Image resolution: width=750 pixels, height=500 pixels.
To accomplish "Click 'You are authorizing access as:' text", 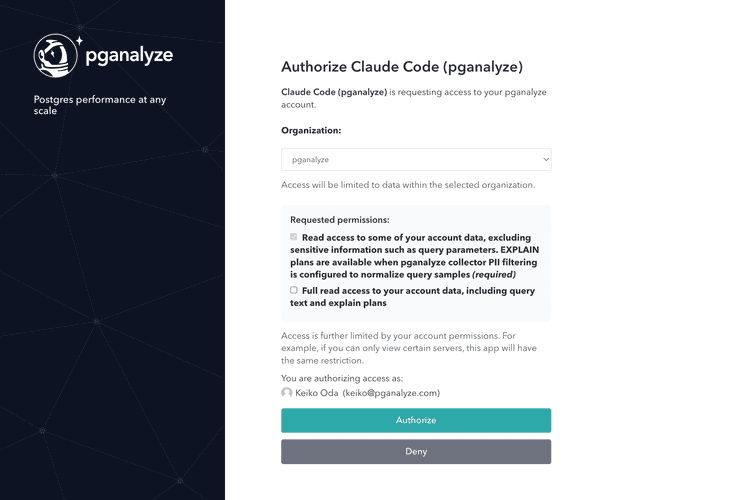I will pyautogui.click(x=342, y=378).
